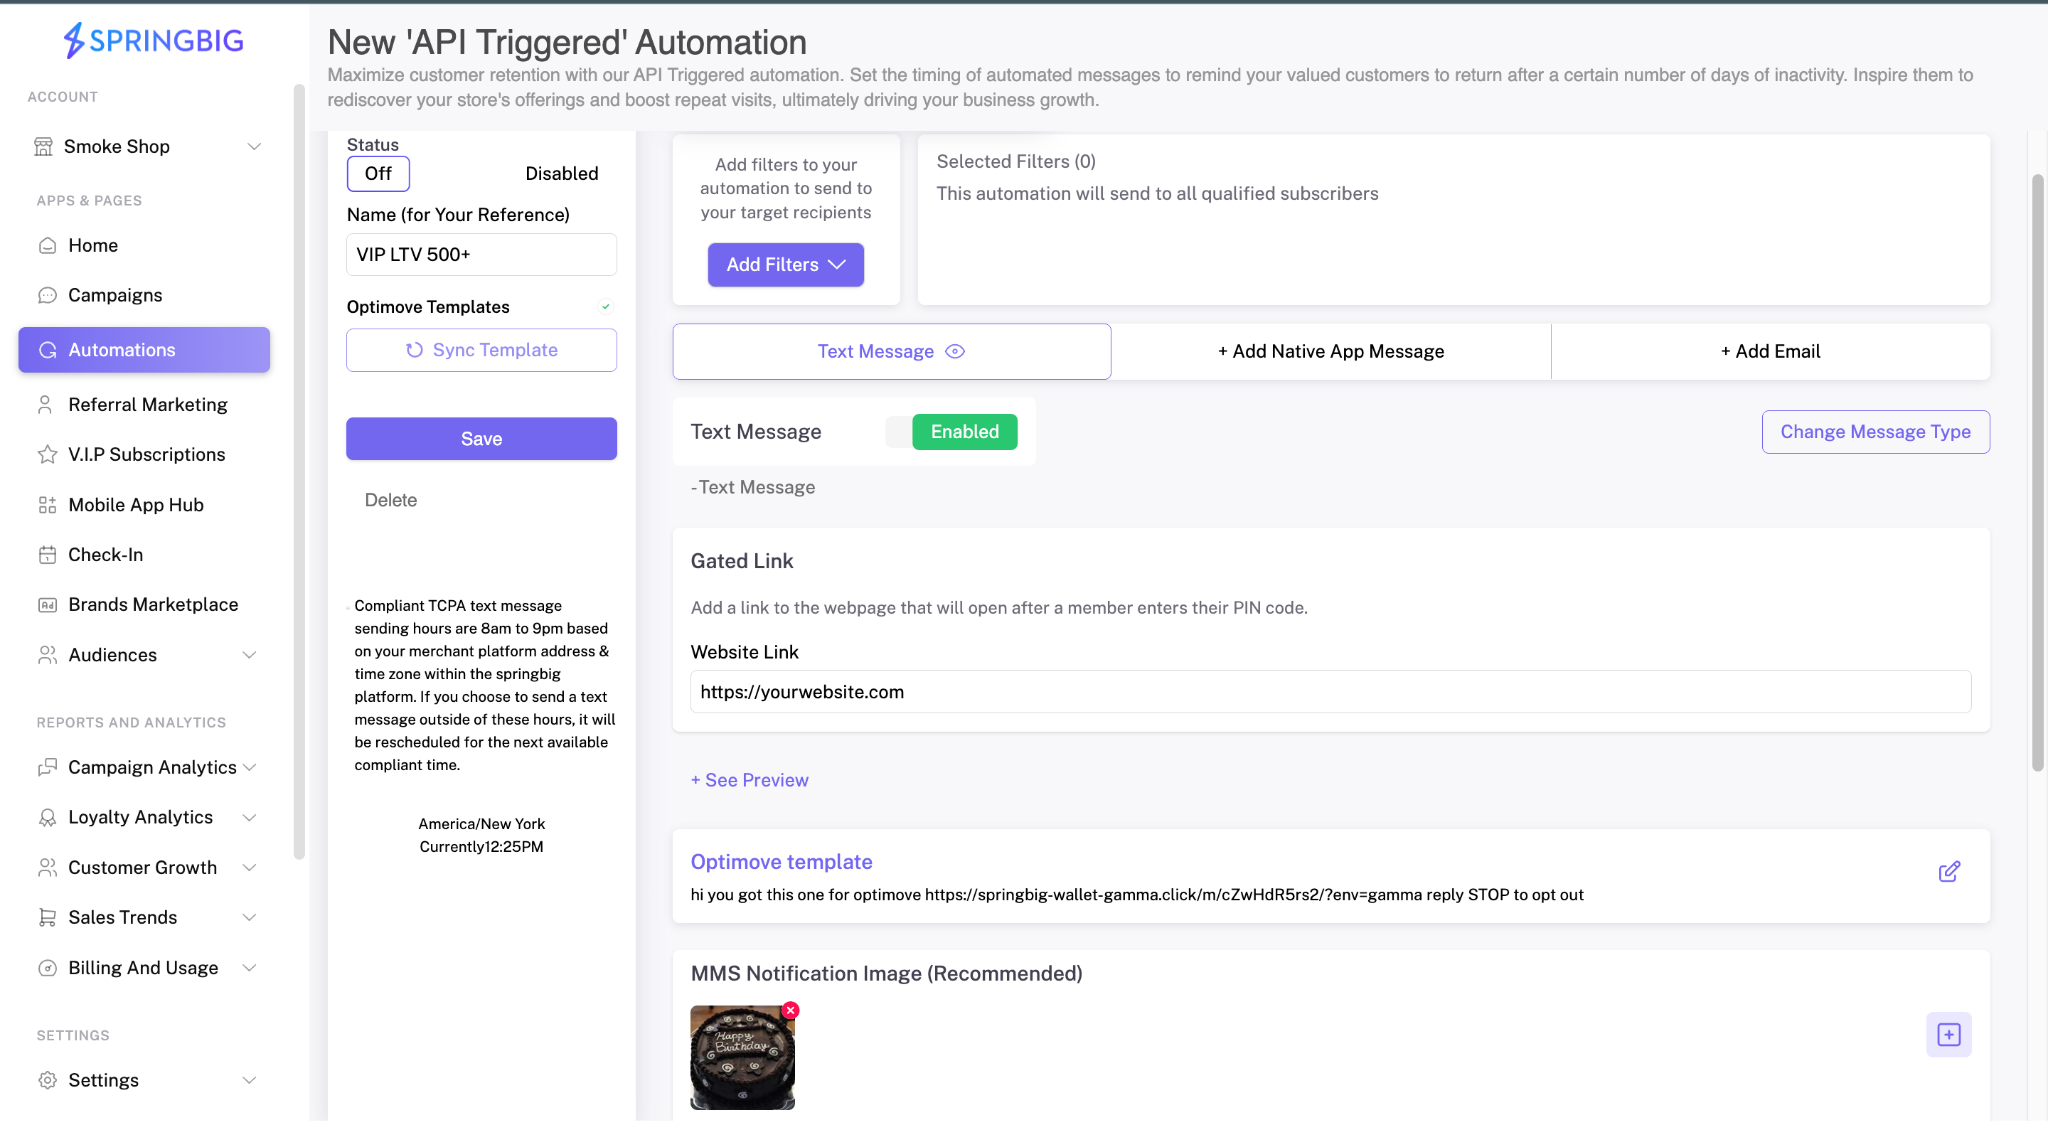The width and height of the screenshot is (2048, 1121).
Task: Click the Springbig logo
Action: click(154, 40)
